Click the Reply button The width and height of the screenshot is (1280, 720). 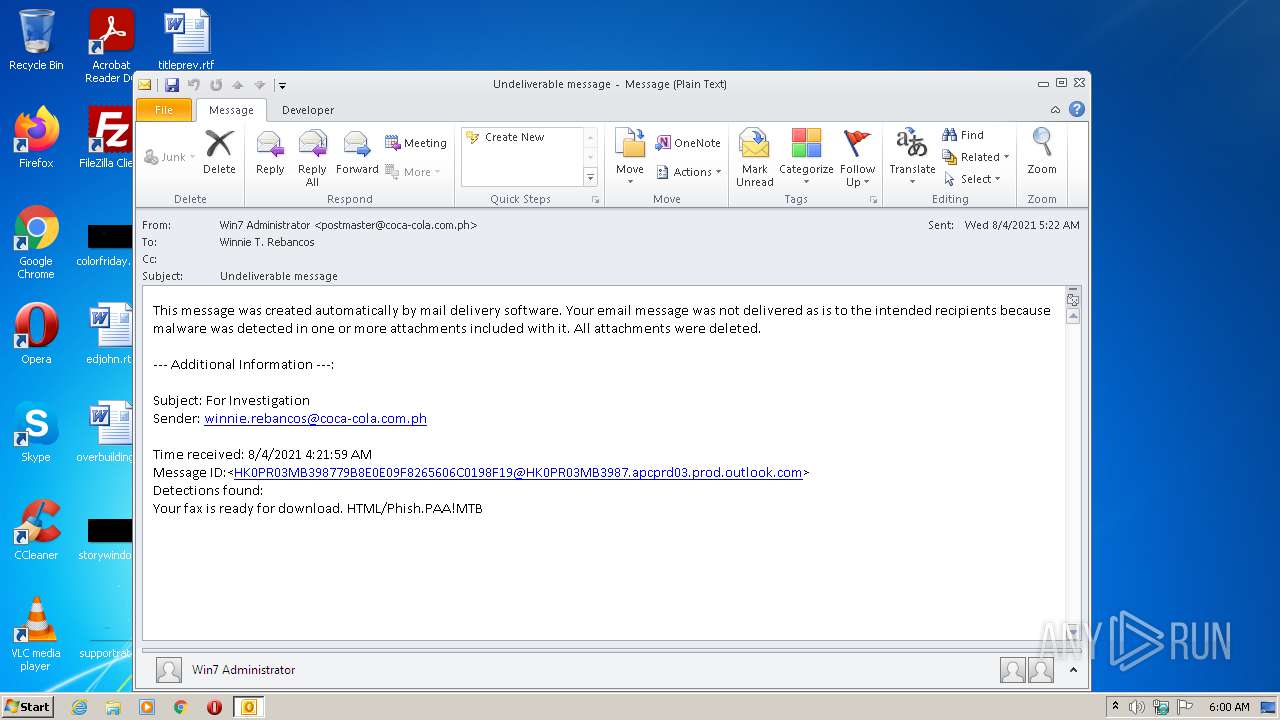(270, 153)
